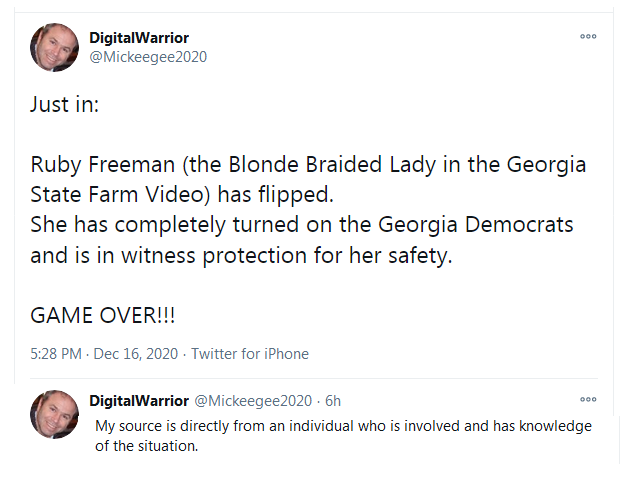
Task: Open the Twitter for iPhone source link
Action: (250, 354)
